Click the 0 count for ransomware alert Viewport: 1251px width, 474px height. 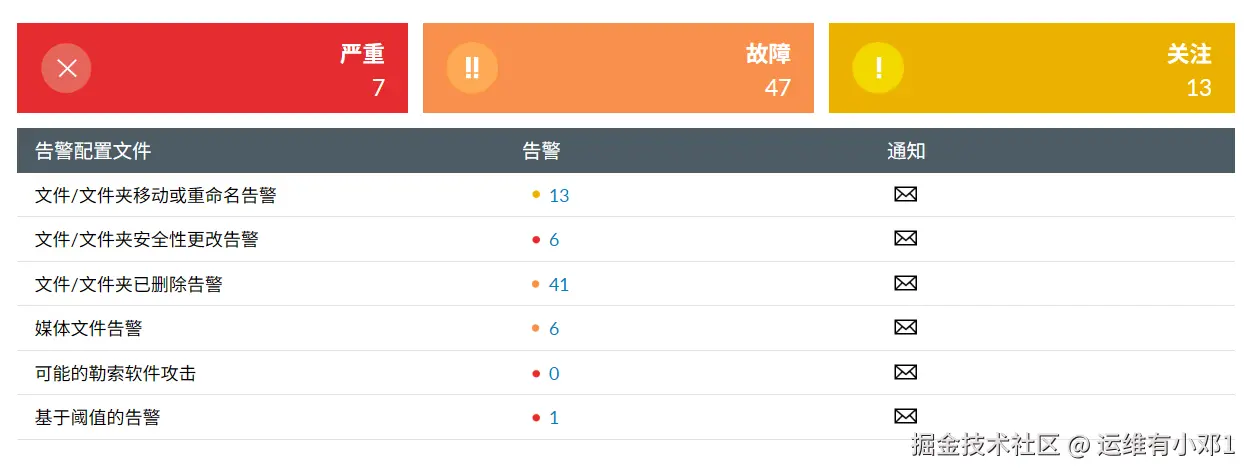coord(554,374)
